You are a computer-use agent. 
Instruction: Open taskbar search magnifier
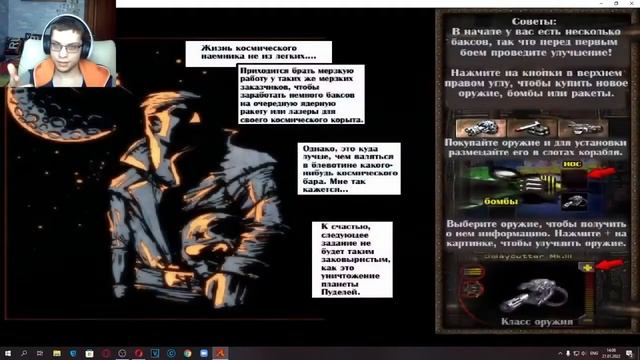24,353
